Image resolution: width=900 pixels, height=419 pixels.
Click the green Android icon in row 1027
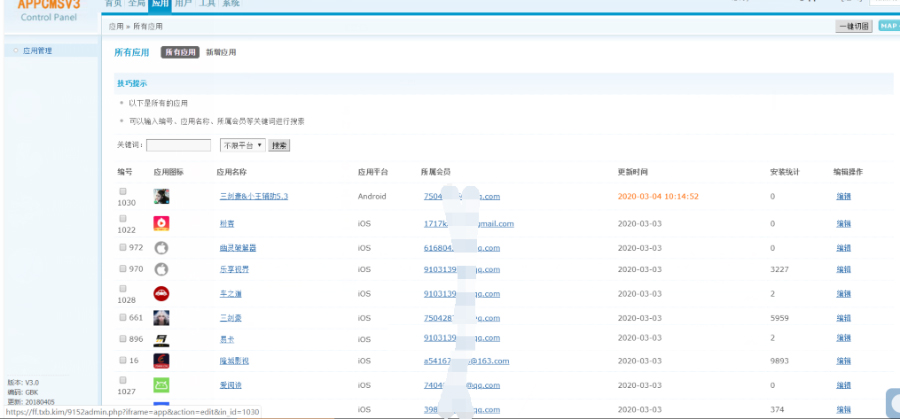pos(161,385)
